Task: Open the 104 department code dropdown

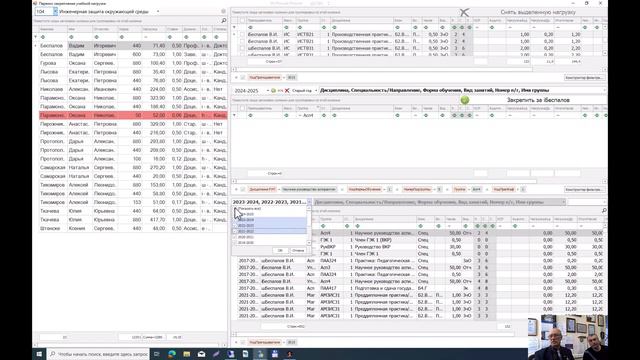Action: 56,12
